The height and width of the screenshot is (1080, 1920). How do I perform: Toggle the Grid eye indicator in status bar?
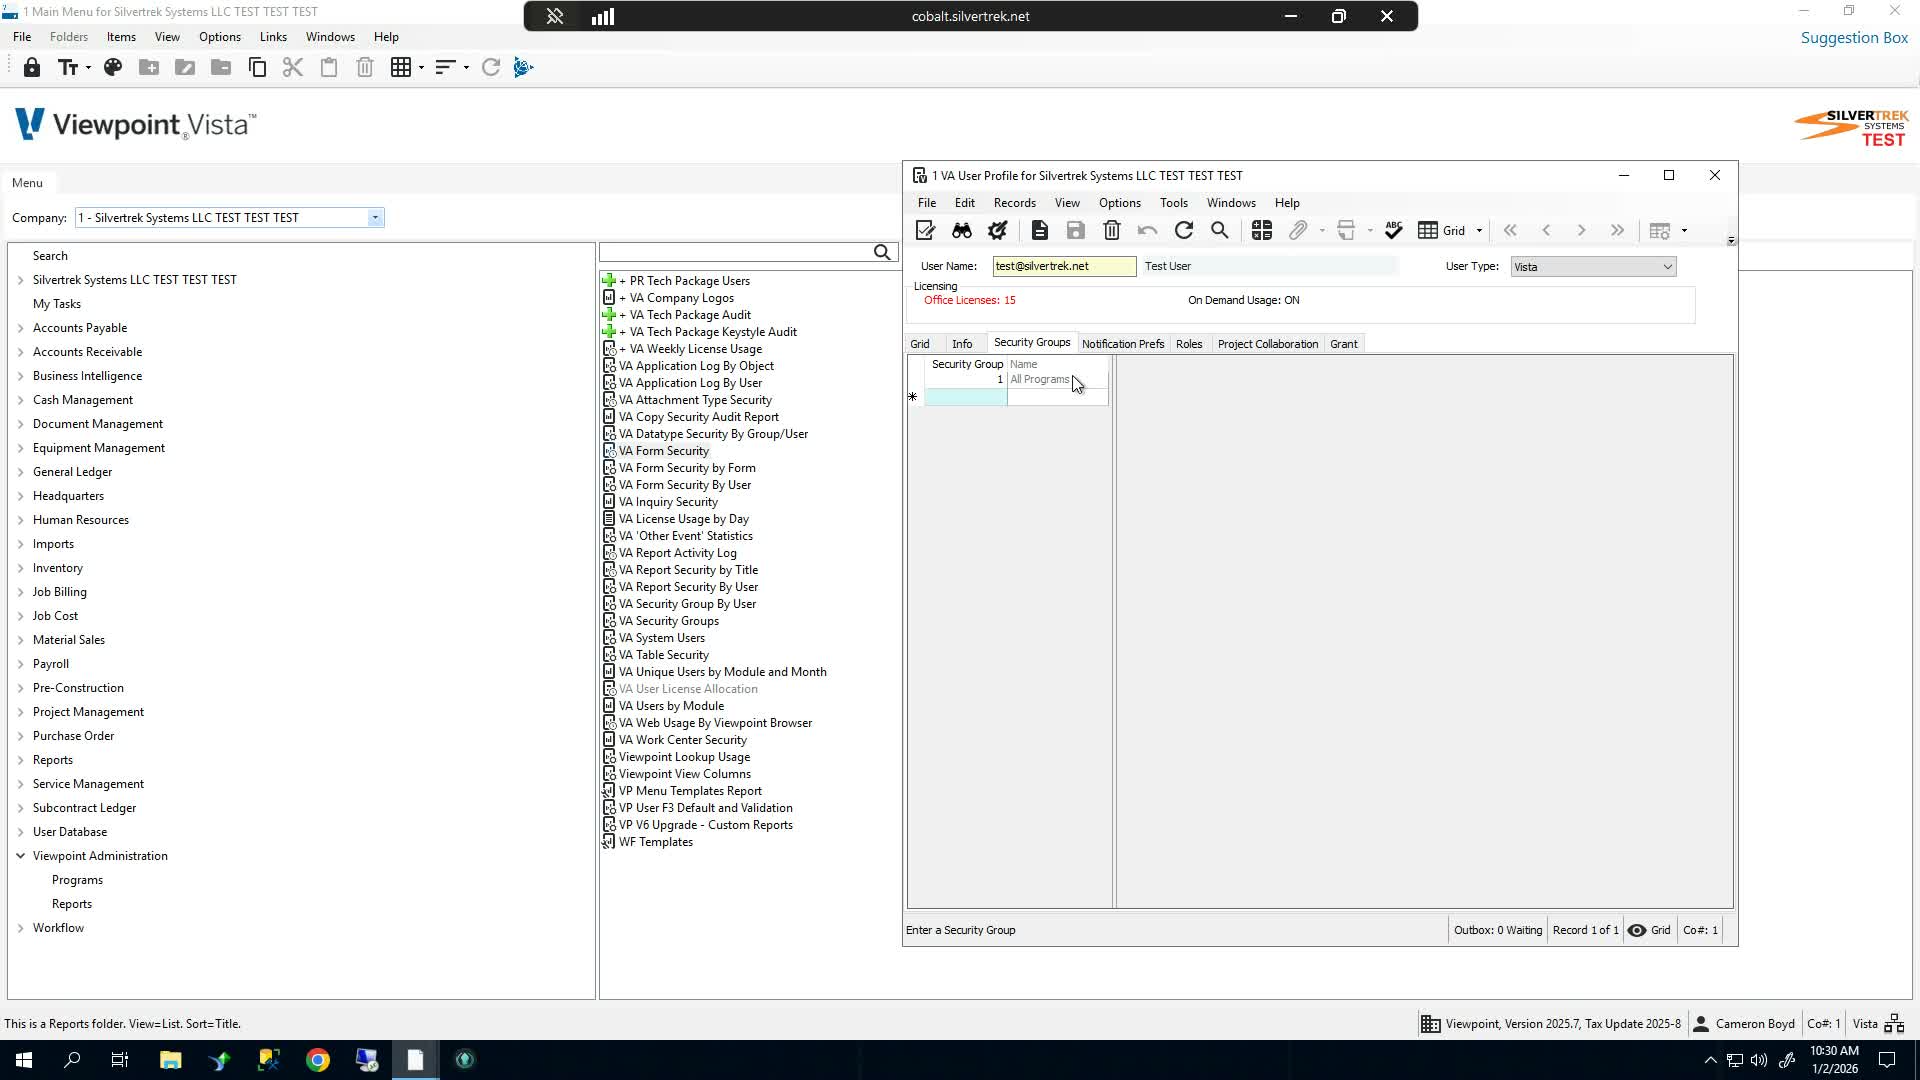[1637, 930]
